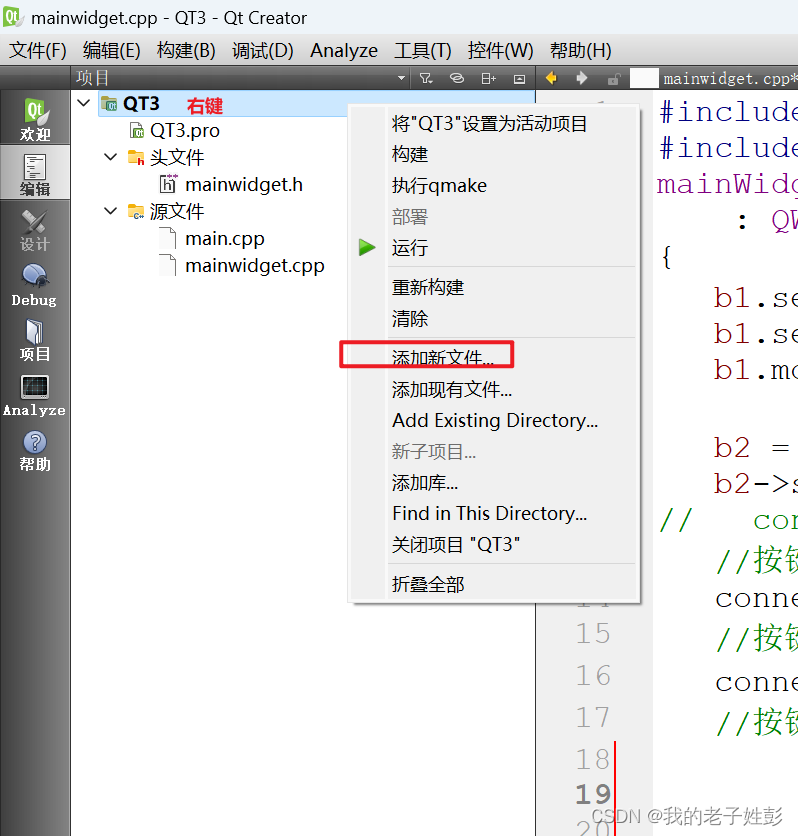This screenshot has height=836, width=798.
Task: Click the 源文件 folder label
Action: [177, 212]
